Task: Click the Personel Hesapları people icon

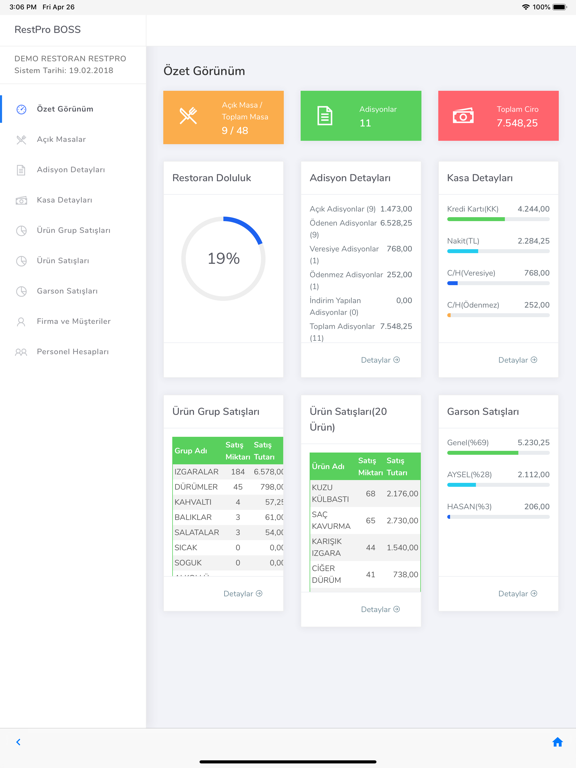Action: pyautogui.click(x=21, y=352)
